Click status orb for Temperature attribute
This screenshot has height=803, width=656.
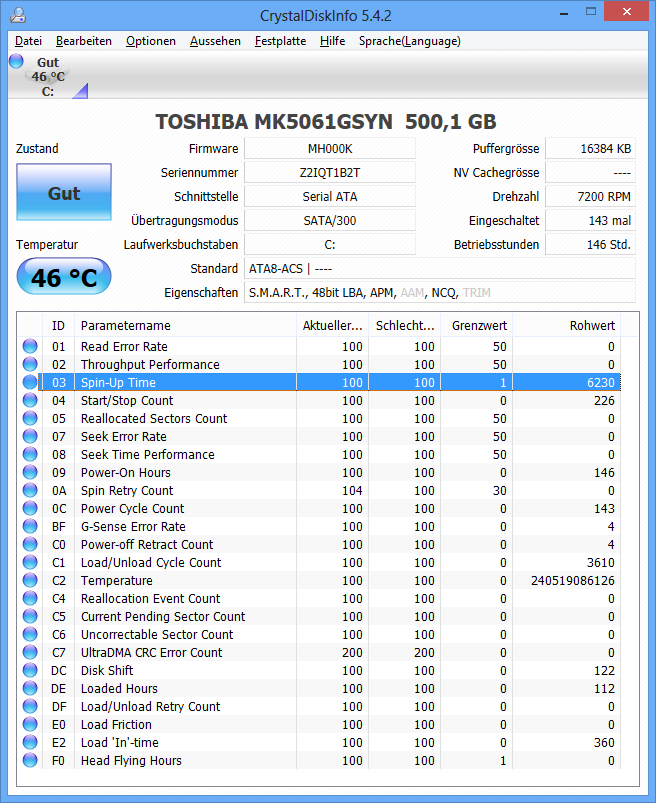(x=30, y=580)
